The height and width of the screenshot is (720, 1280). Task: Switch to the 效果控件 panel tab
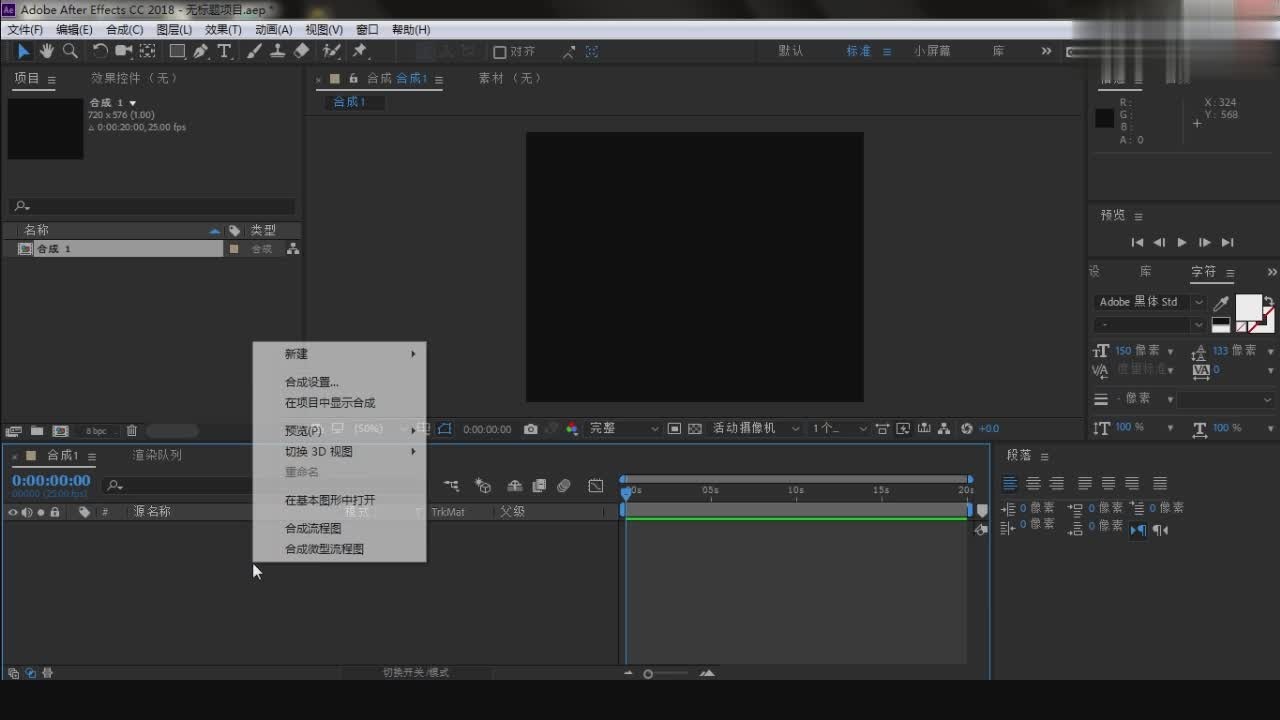(134, 78)
